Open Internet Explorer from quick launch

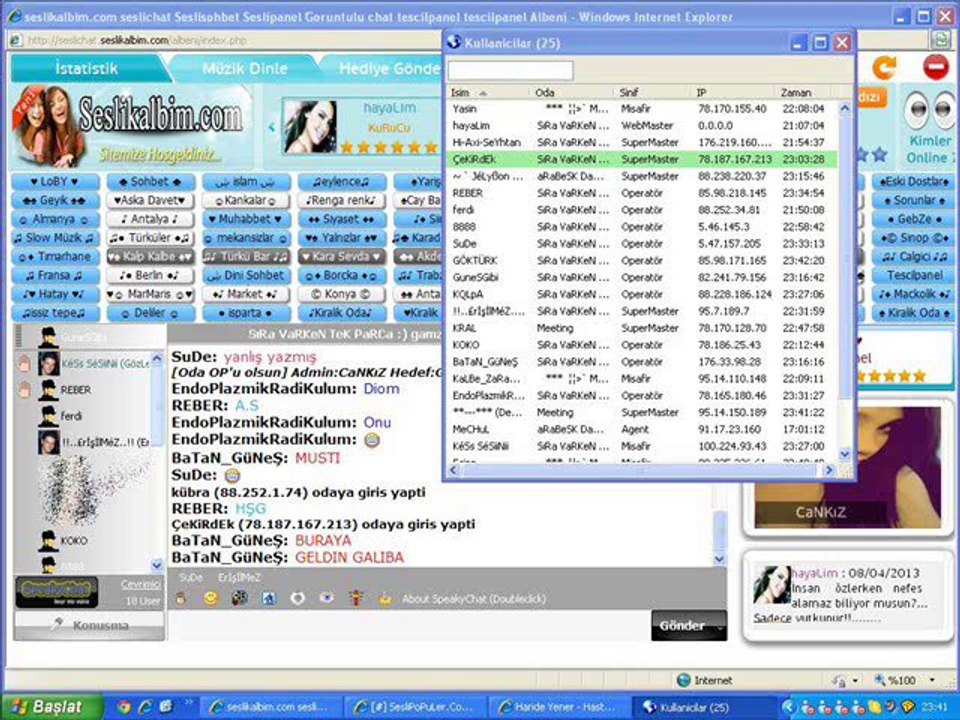pyautogui.click(x=145, y=707)
